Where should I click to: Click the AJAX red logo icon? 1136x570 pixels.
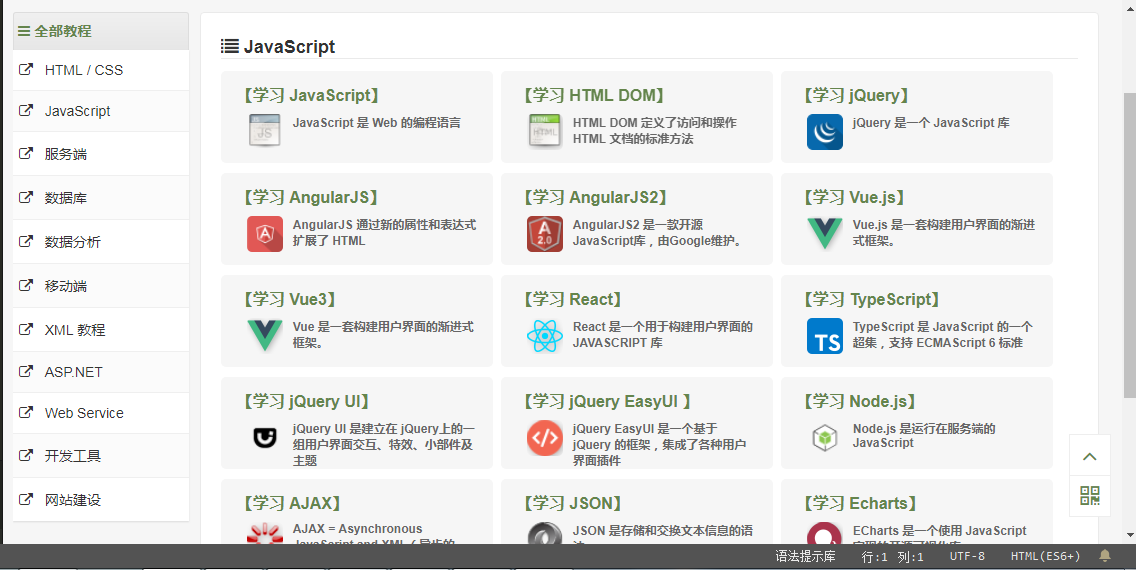264,533
